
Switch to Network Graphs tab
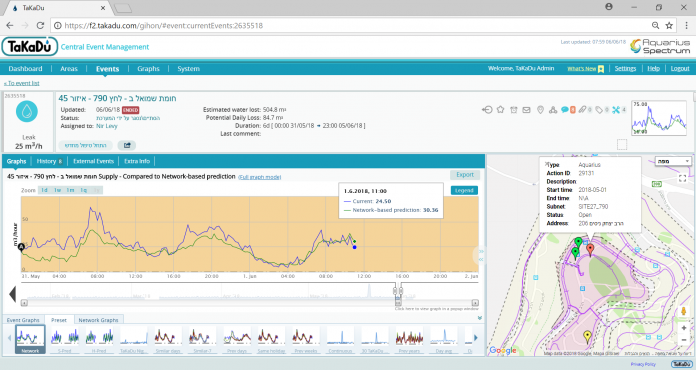[99, 320]
